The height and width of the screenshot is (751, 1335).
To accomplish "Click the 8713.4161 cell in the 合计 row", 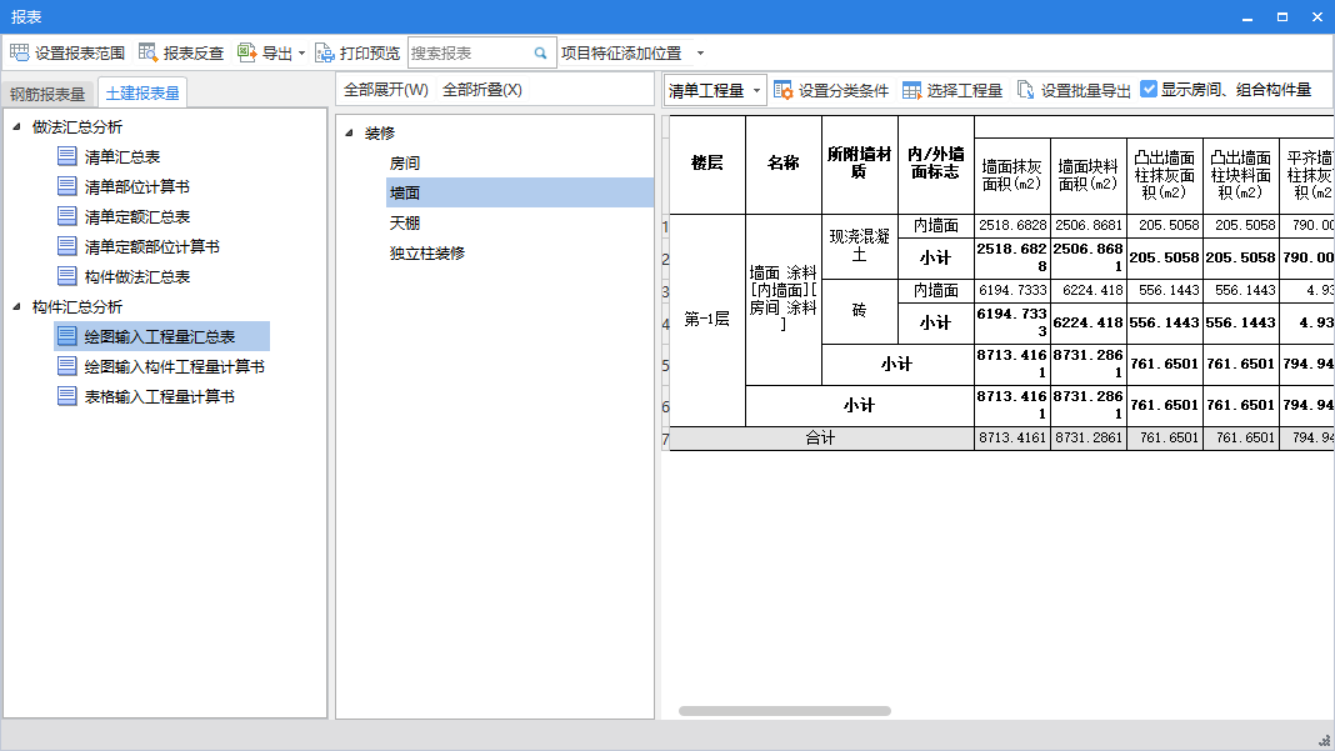I will (1012, 438).
